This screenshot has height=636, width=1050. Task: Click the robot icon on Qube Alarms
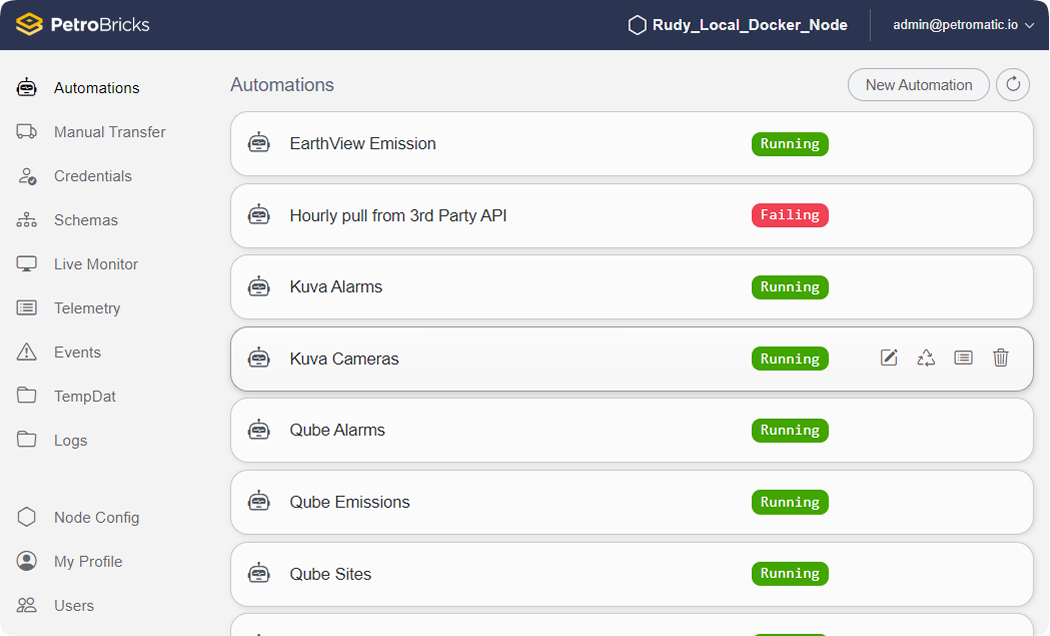[259, 430]
